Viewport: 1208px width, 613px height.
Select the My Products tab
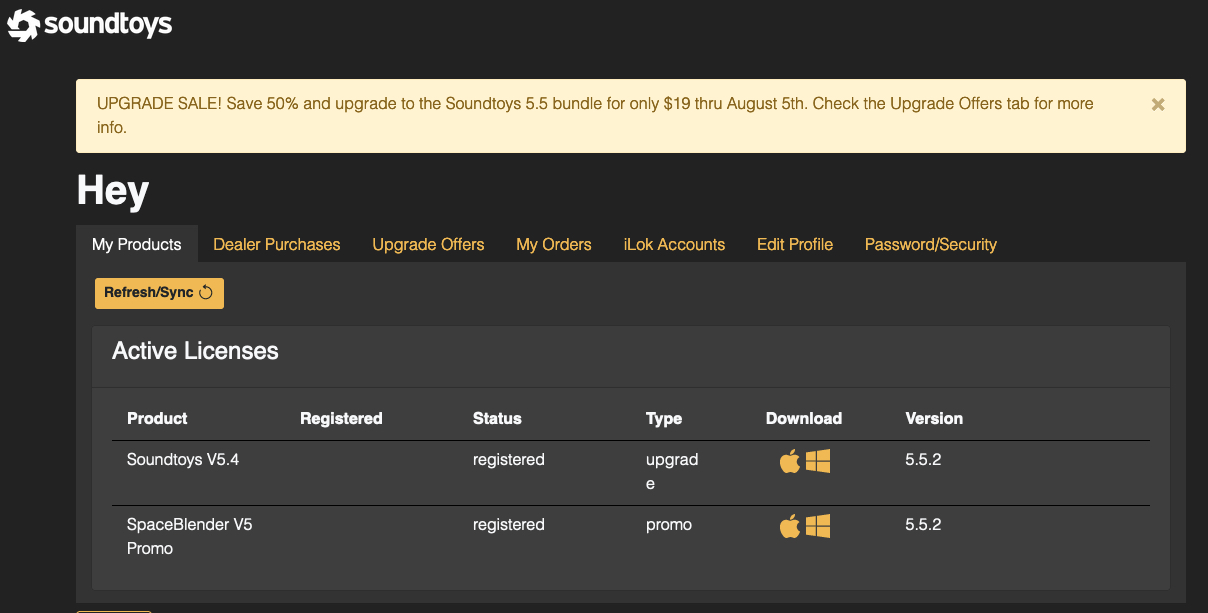(x=137, y=244)
